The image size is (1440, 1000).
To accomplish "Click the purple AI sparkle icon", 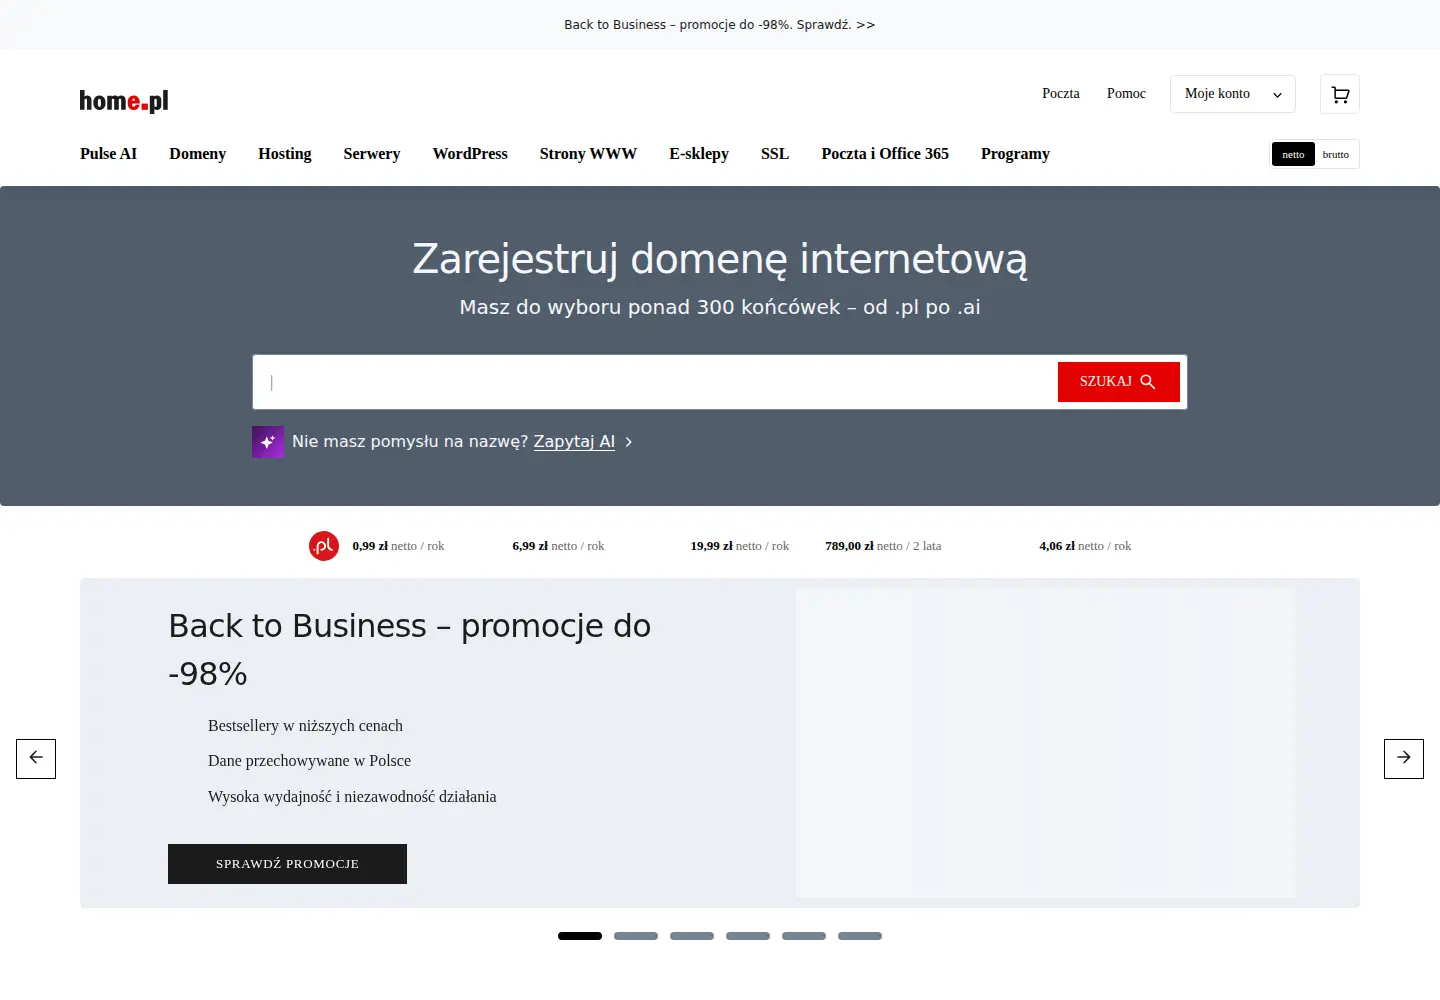I will tap(268, 442).
